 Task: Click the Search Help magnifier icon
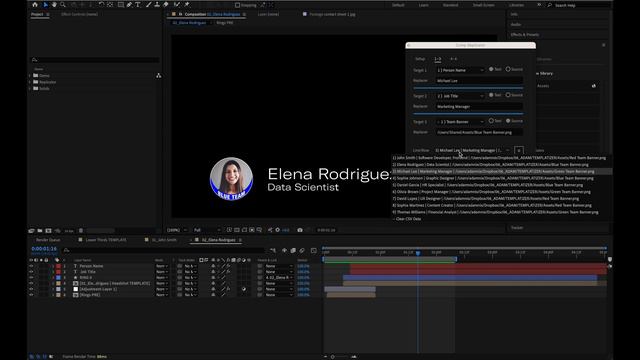click(550, 5)
